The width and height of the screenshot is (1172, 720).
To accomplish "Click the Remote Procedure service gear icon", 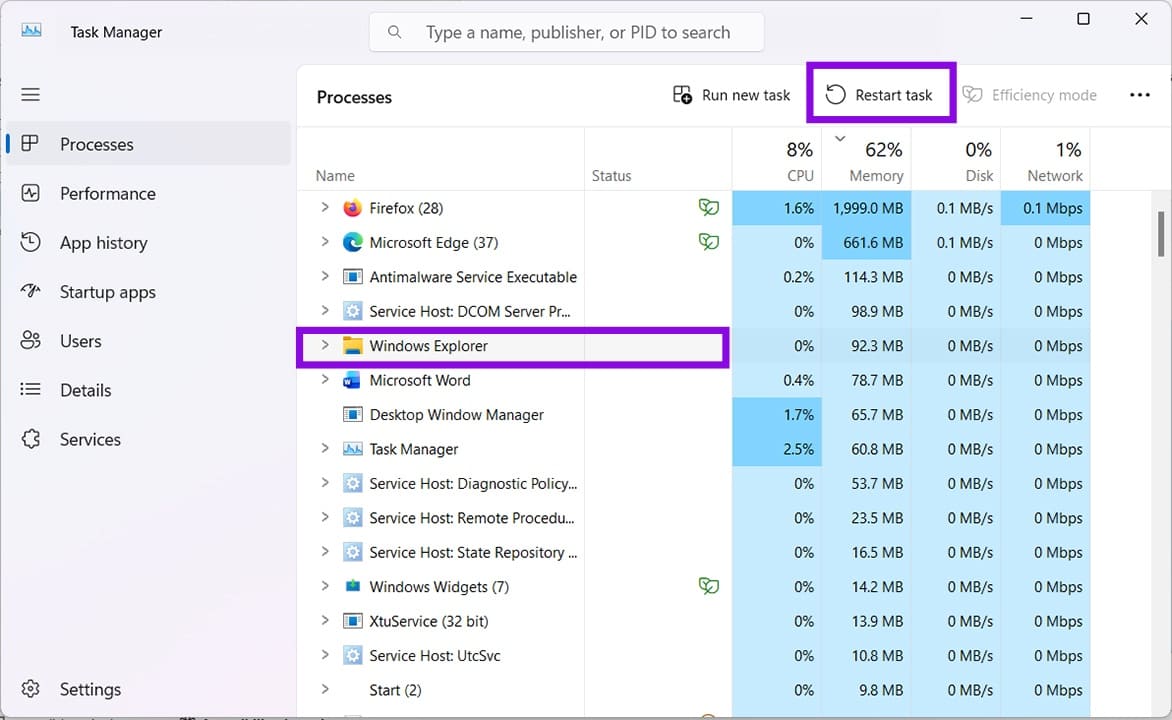I will point(352,517).
